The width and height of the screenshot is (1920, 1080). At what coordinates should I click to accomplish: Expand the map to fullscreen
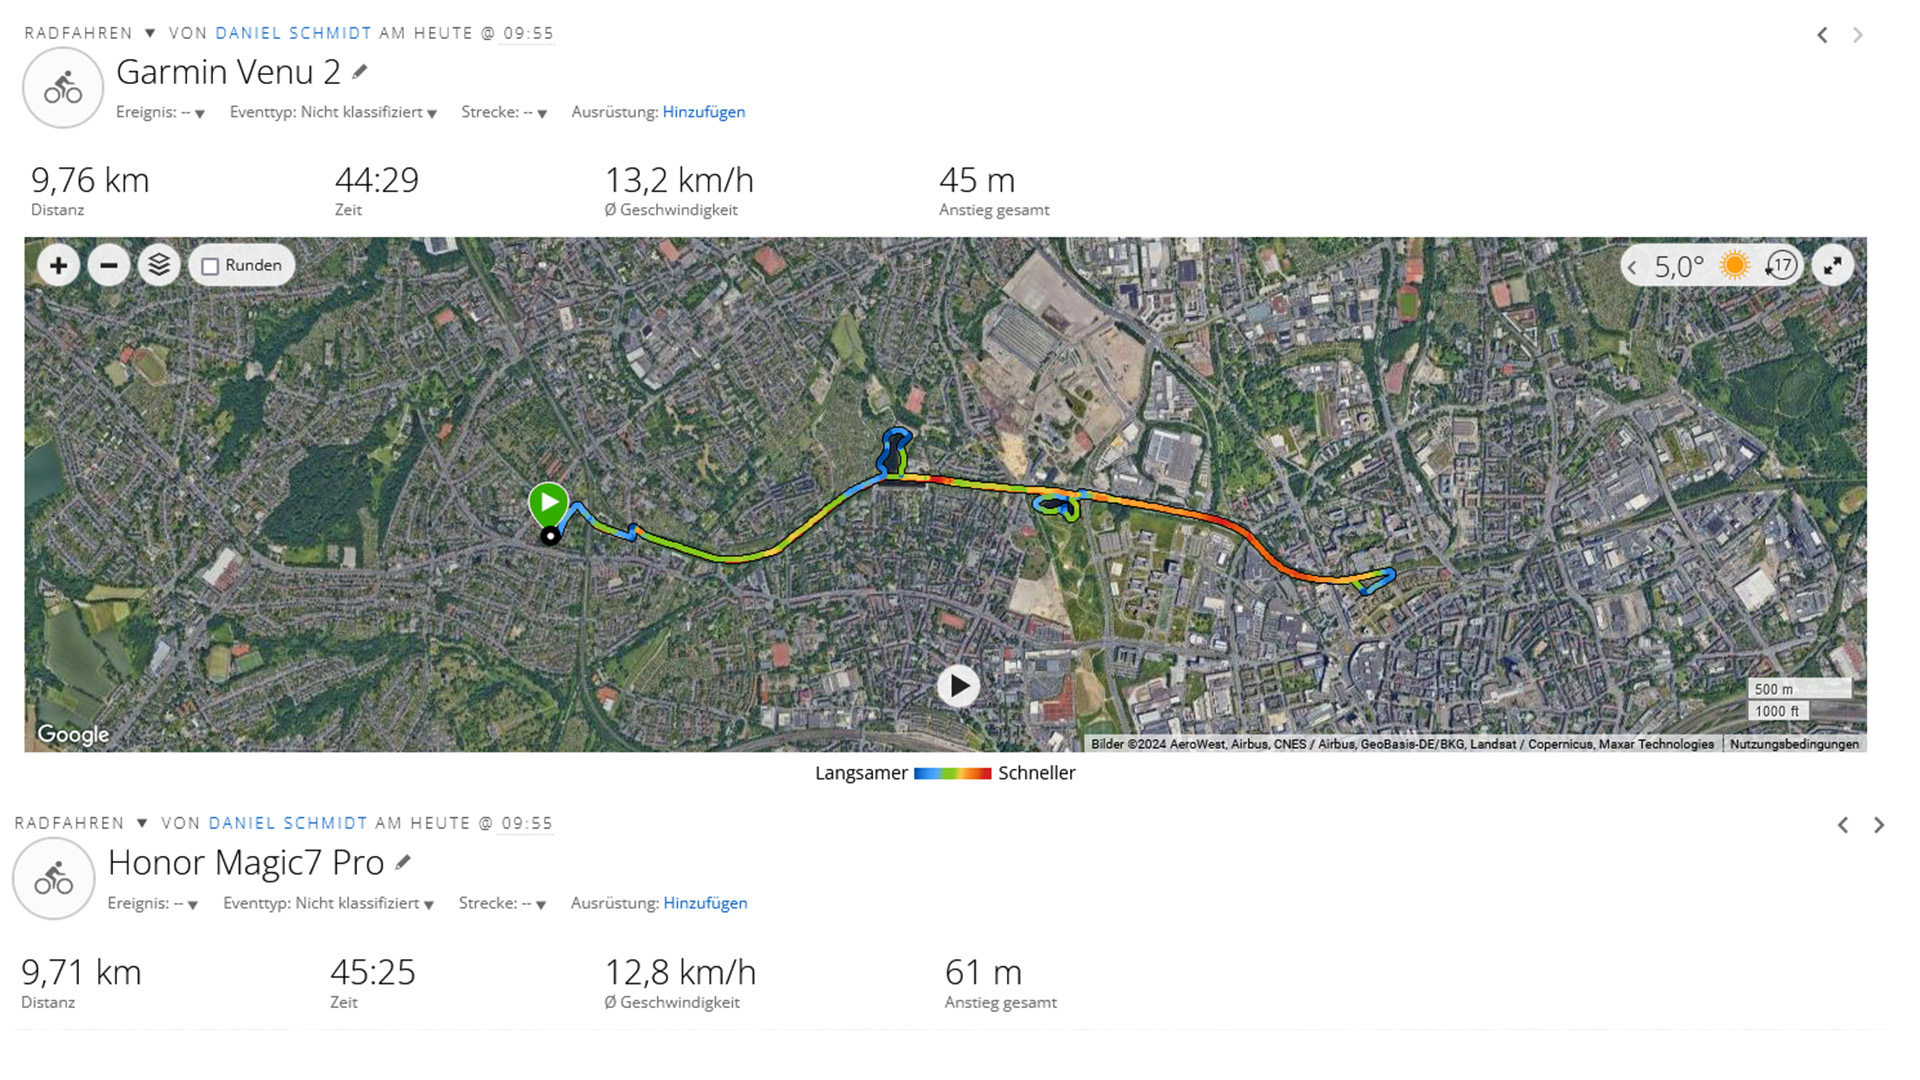pyautogui.click(x=1832, y=266)
